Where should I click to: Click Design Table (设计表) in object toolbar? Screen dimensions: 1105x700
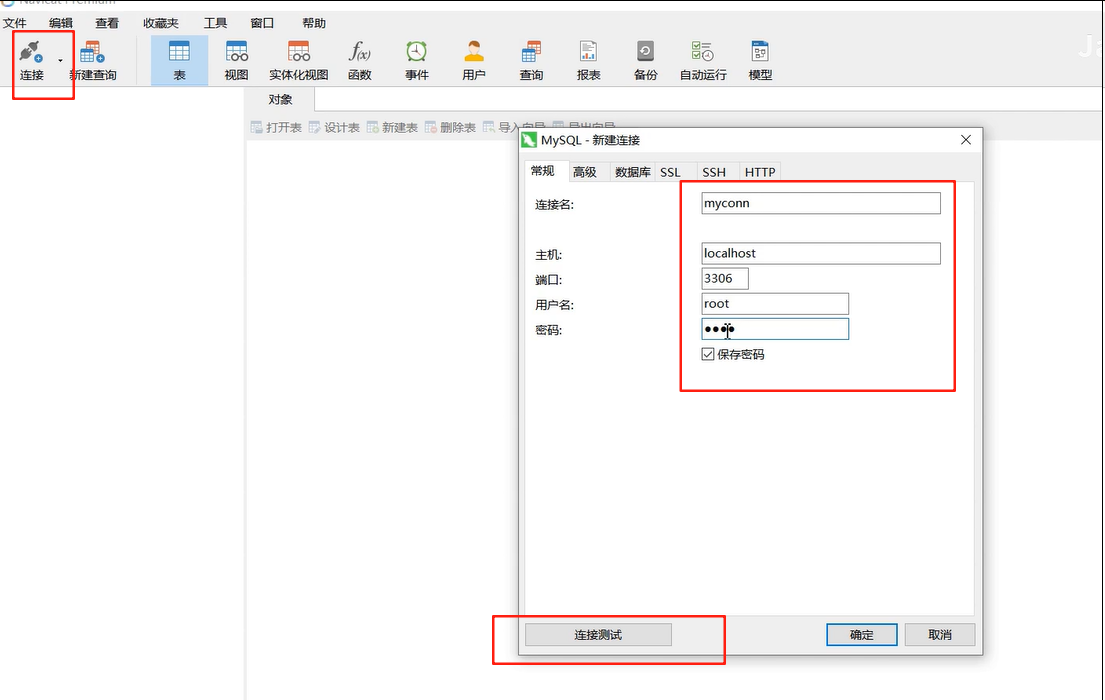coord(334,128)
